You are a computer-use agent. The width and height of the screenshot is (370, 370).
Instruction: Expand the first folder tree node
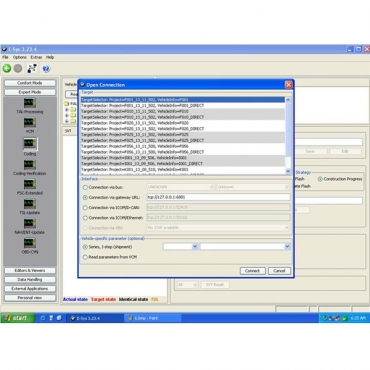pos(67,109)
